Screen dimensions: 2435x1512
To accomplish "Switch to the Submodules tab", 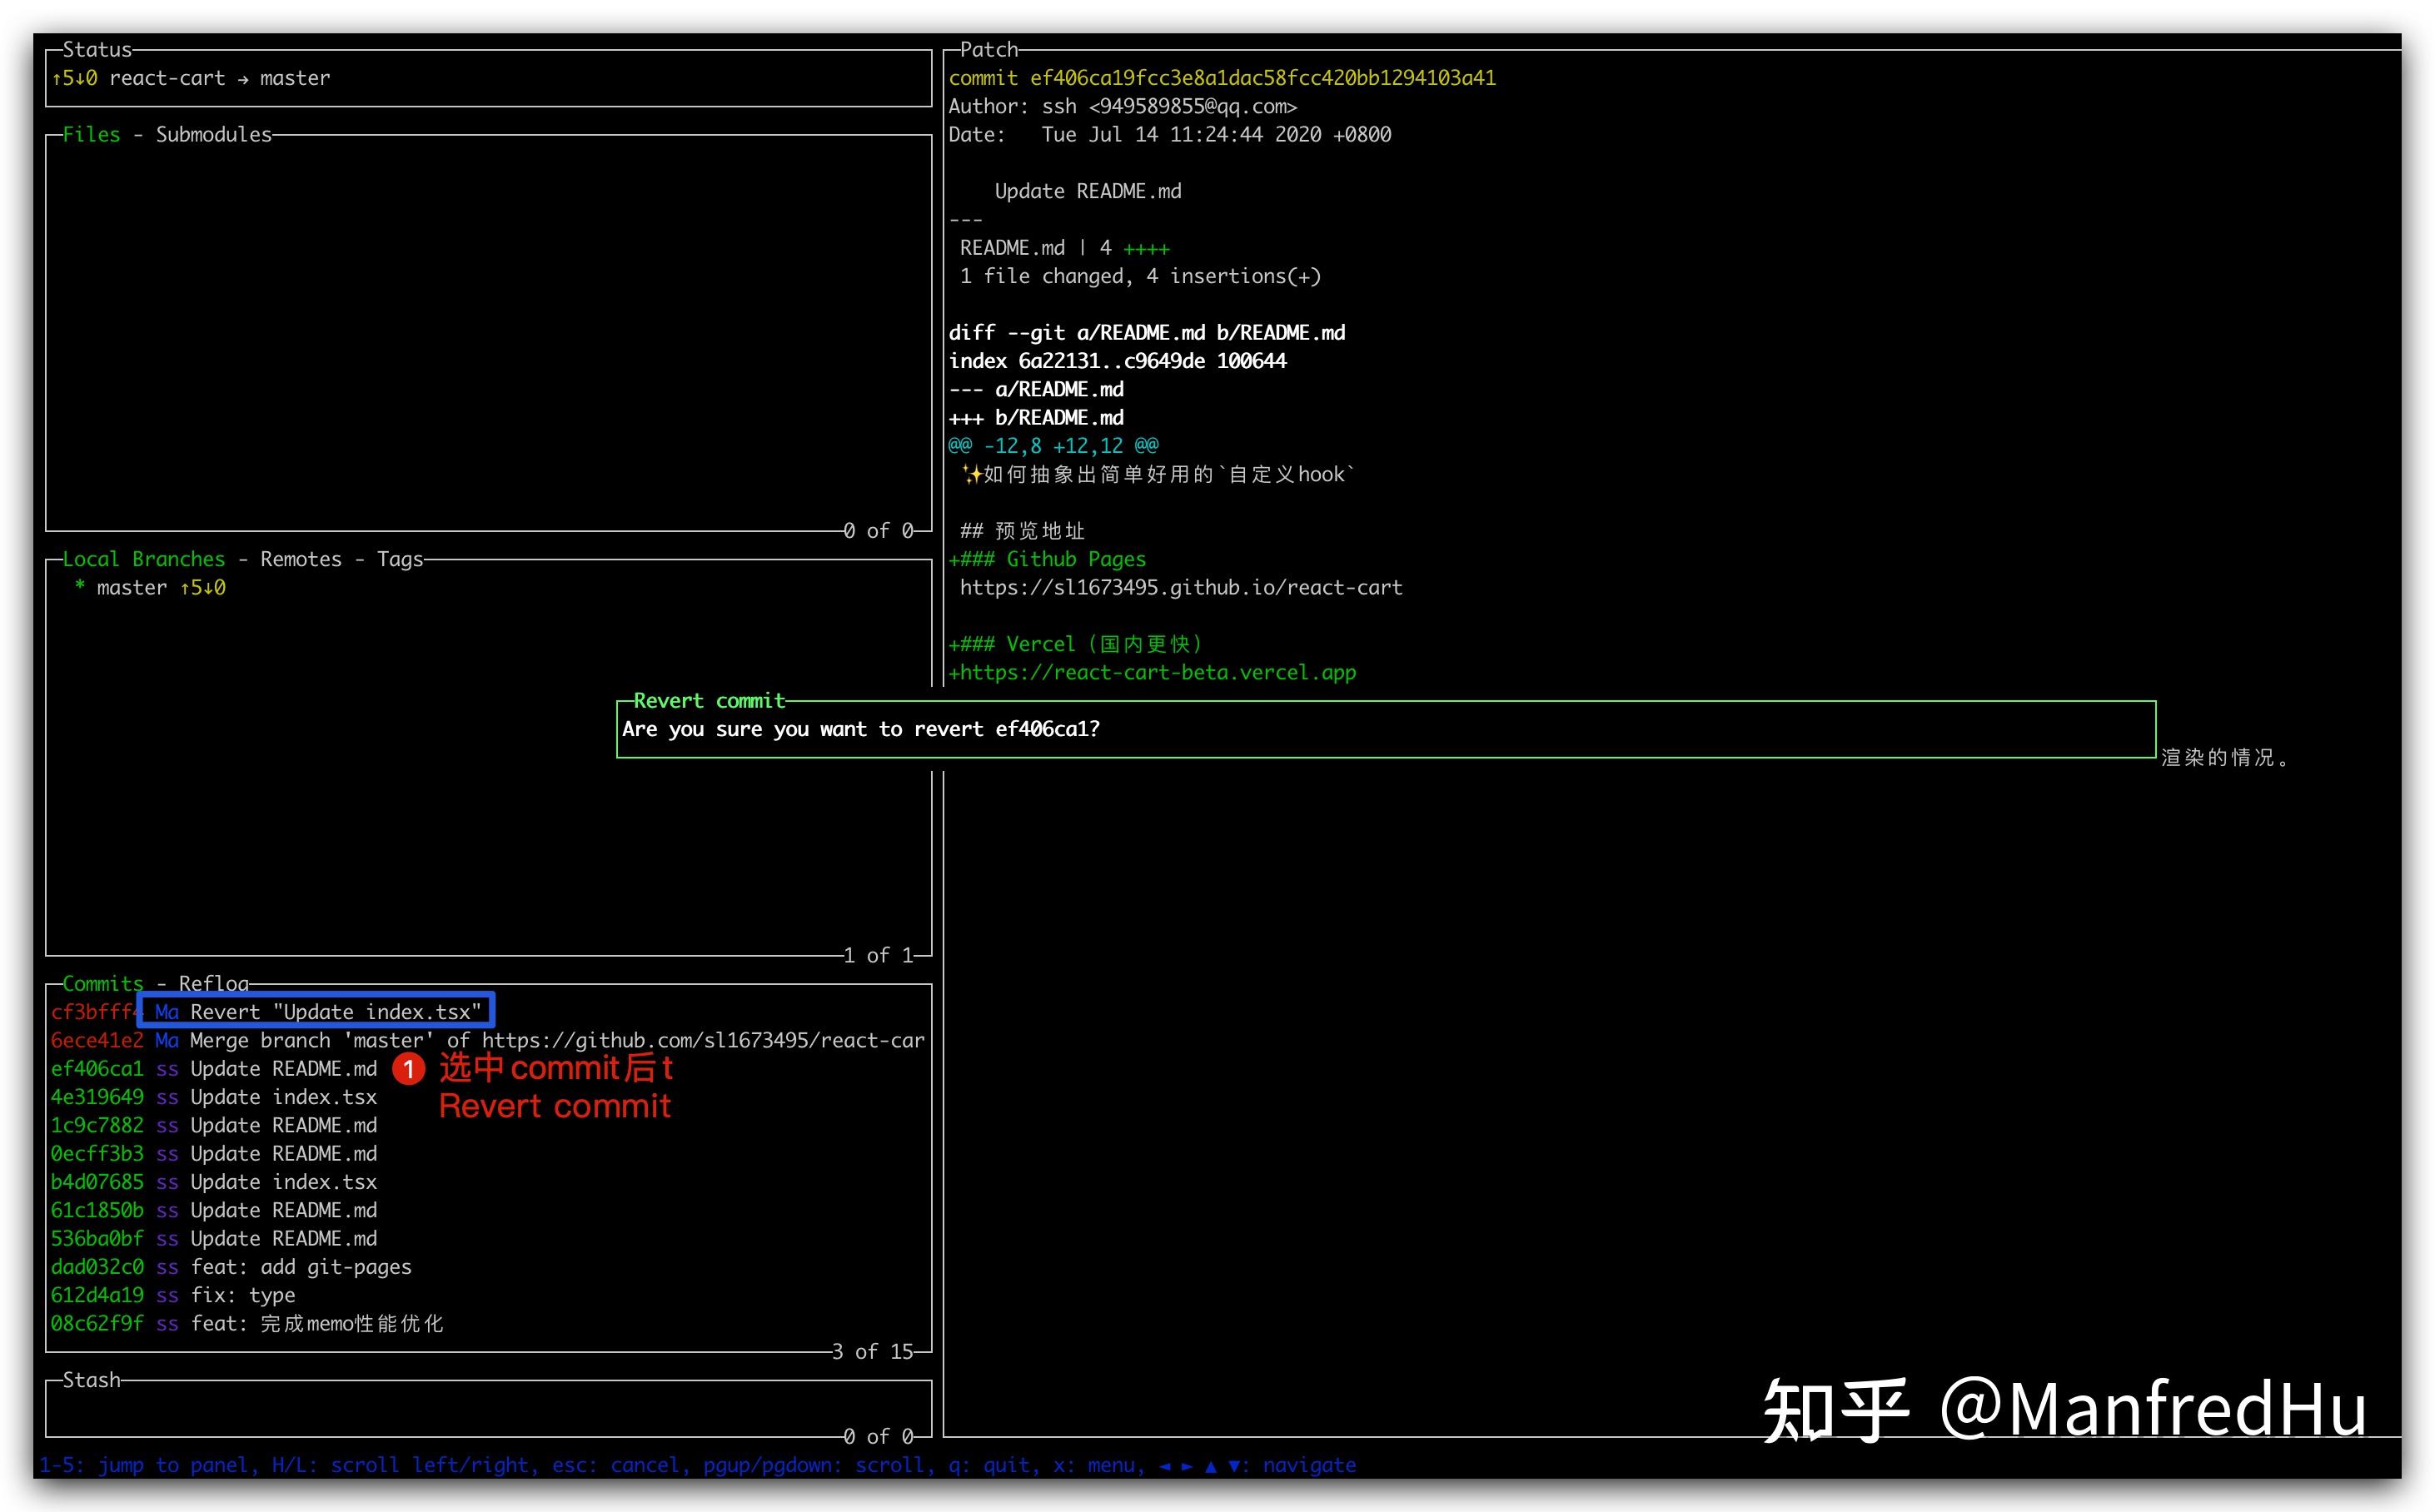I will click(213, 134).
